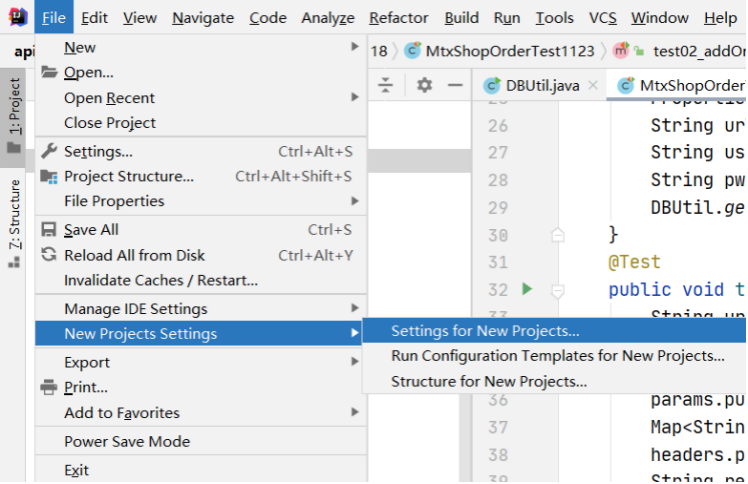Expand the Add to Favorites submenu
Viewport: 748px width, 484px height.
[x=354, y=412]
